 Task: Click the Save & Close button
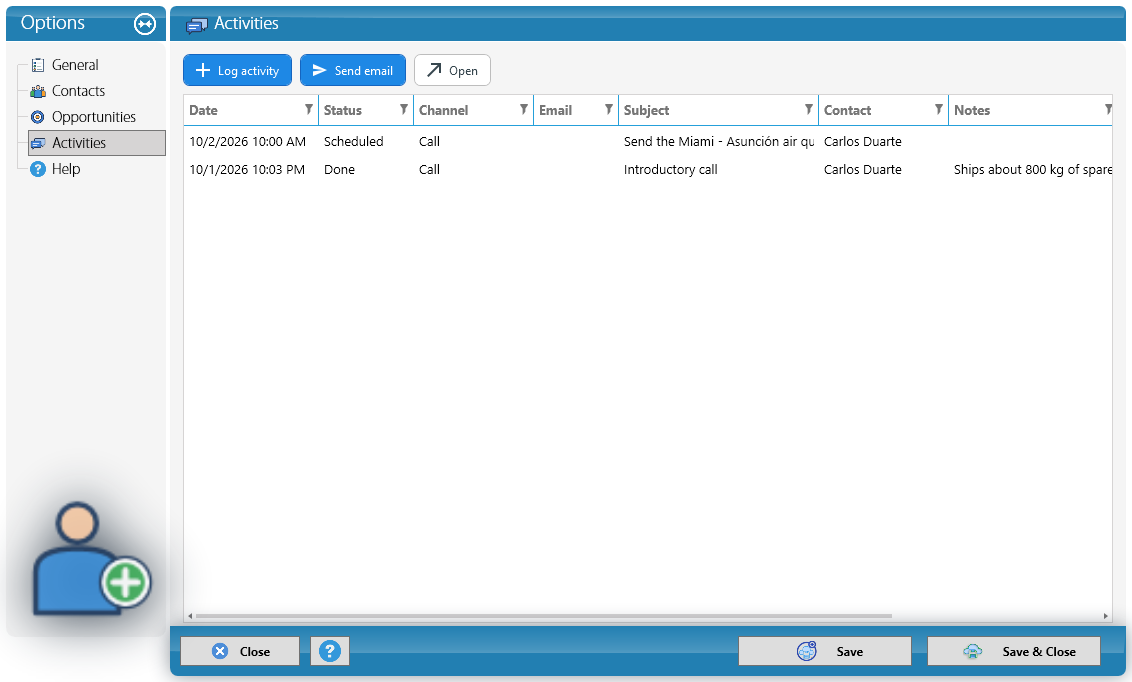pos(1014,651)
